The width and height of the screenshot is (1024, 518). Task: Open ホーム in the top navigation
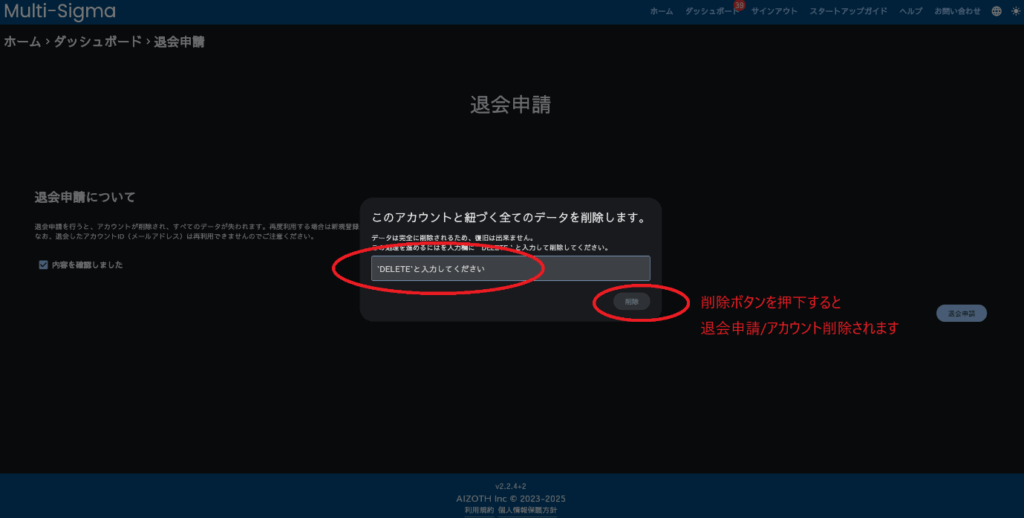click(662, 11)
